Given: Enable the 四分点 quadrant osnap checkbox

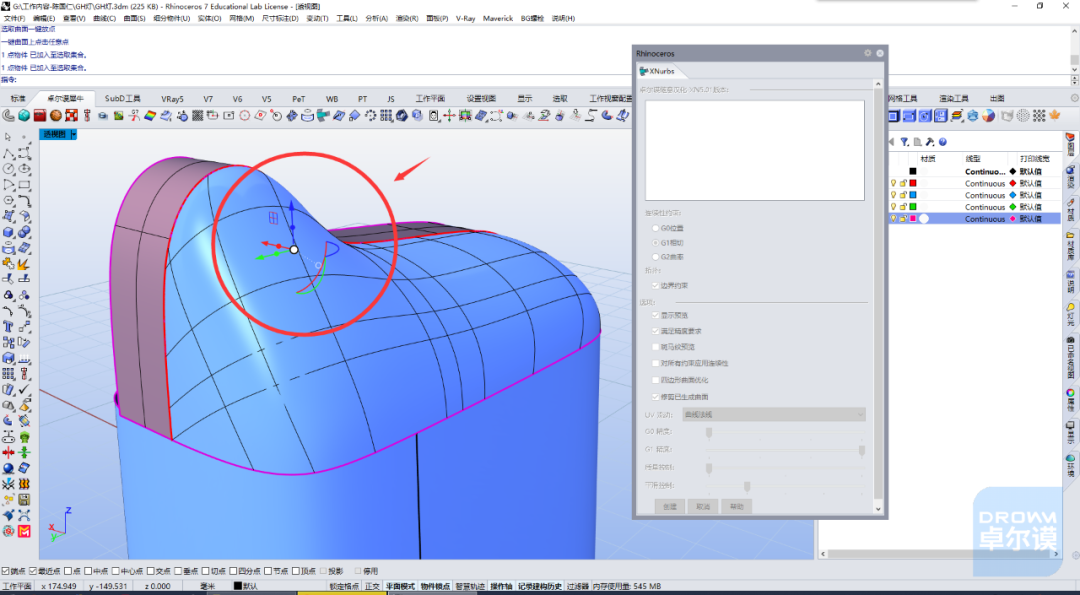Looking at the screenshot, I should click(x=233, y=571).
